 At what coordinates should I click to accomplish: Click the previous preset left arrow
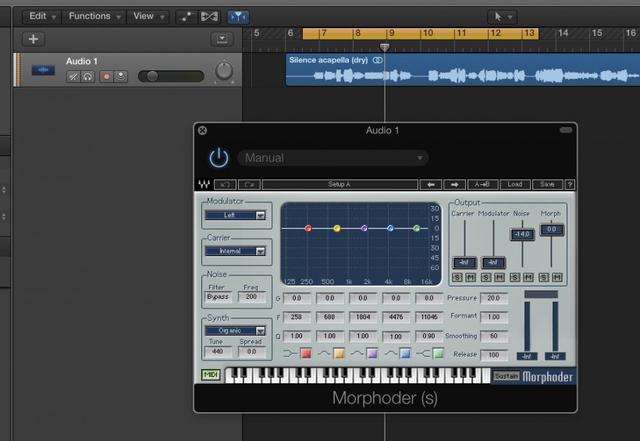(431, 185)
